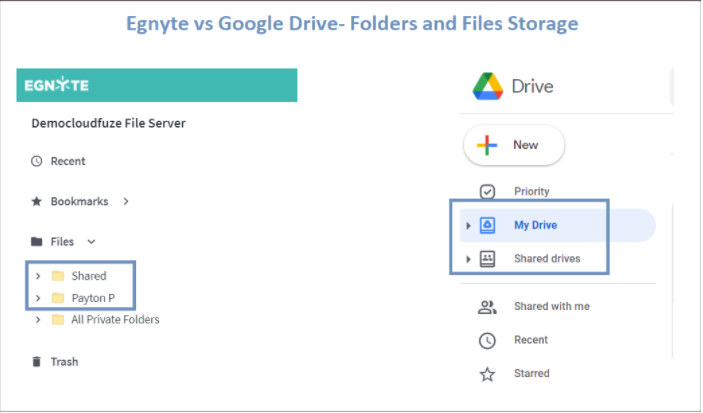Select the Shared folder label
Viewport: 703px width, 413px height.
click(89, 276)
